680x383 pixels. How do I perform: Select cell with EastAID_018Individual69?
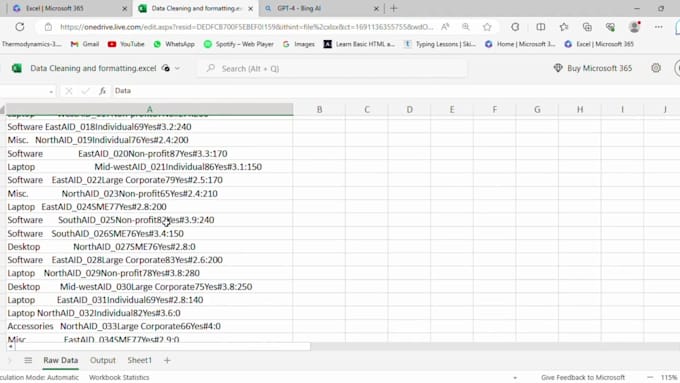[150, 127]
